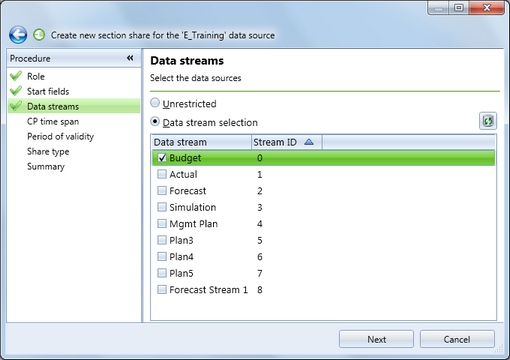Select the Mgmt Plan row label
Image resolution: width=510 pixels, height=360 pixels.
(x=193, y=224)
